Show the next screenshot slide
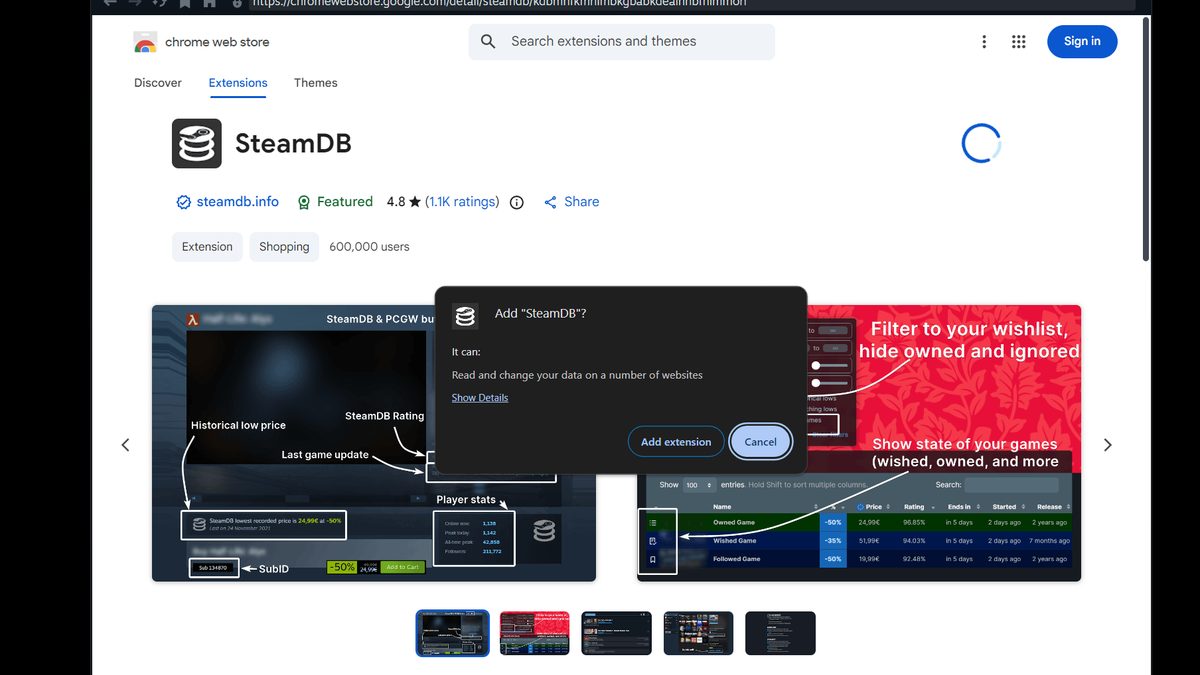The image size is (1200, 675). pos(1107,444)
